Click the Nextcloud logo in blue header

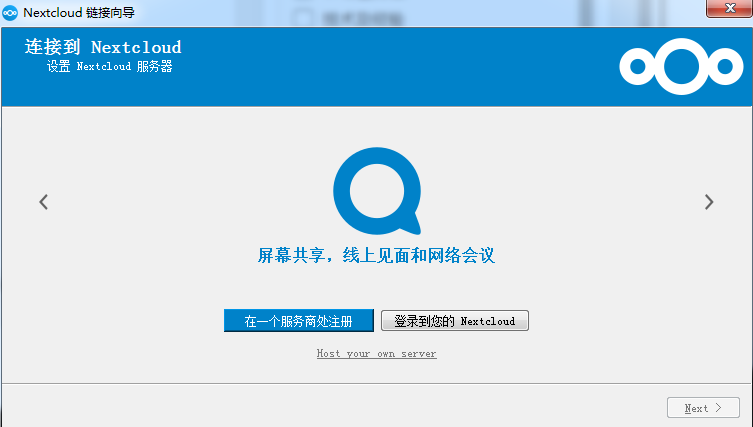[x=681, y=66]
